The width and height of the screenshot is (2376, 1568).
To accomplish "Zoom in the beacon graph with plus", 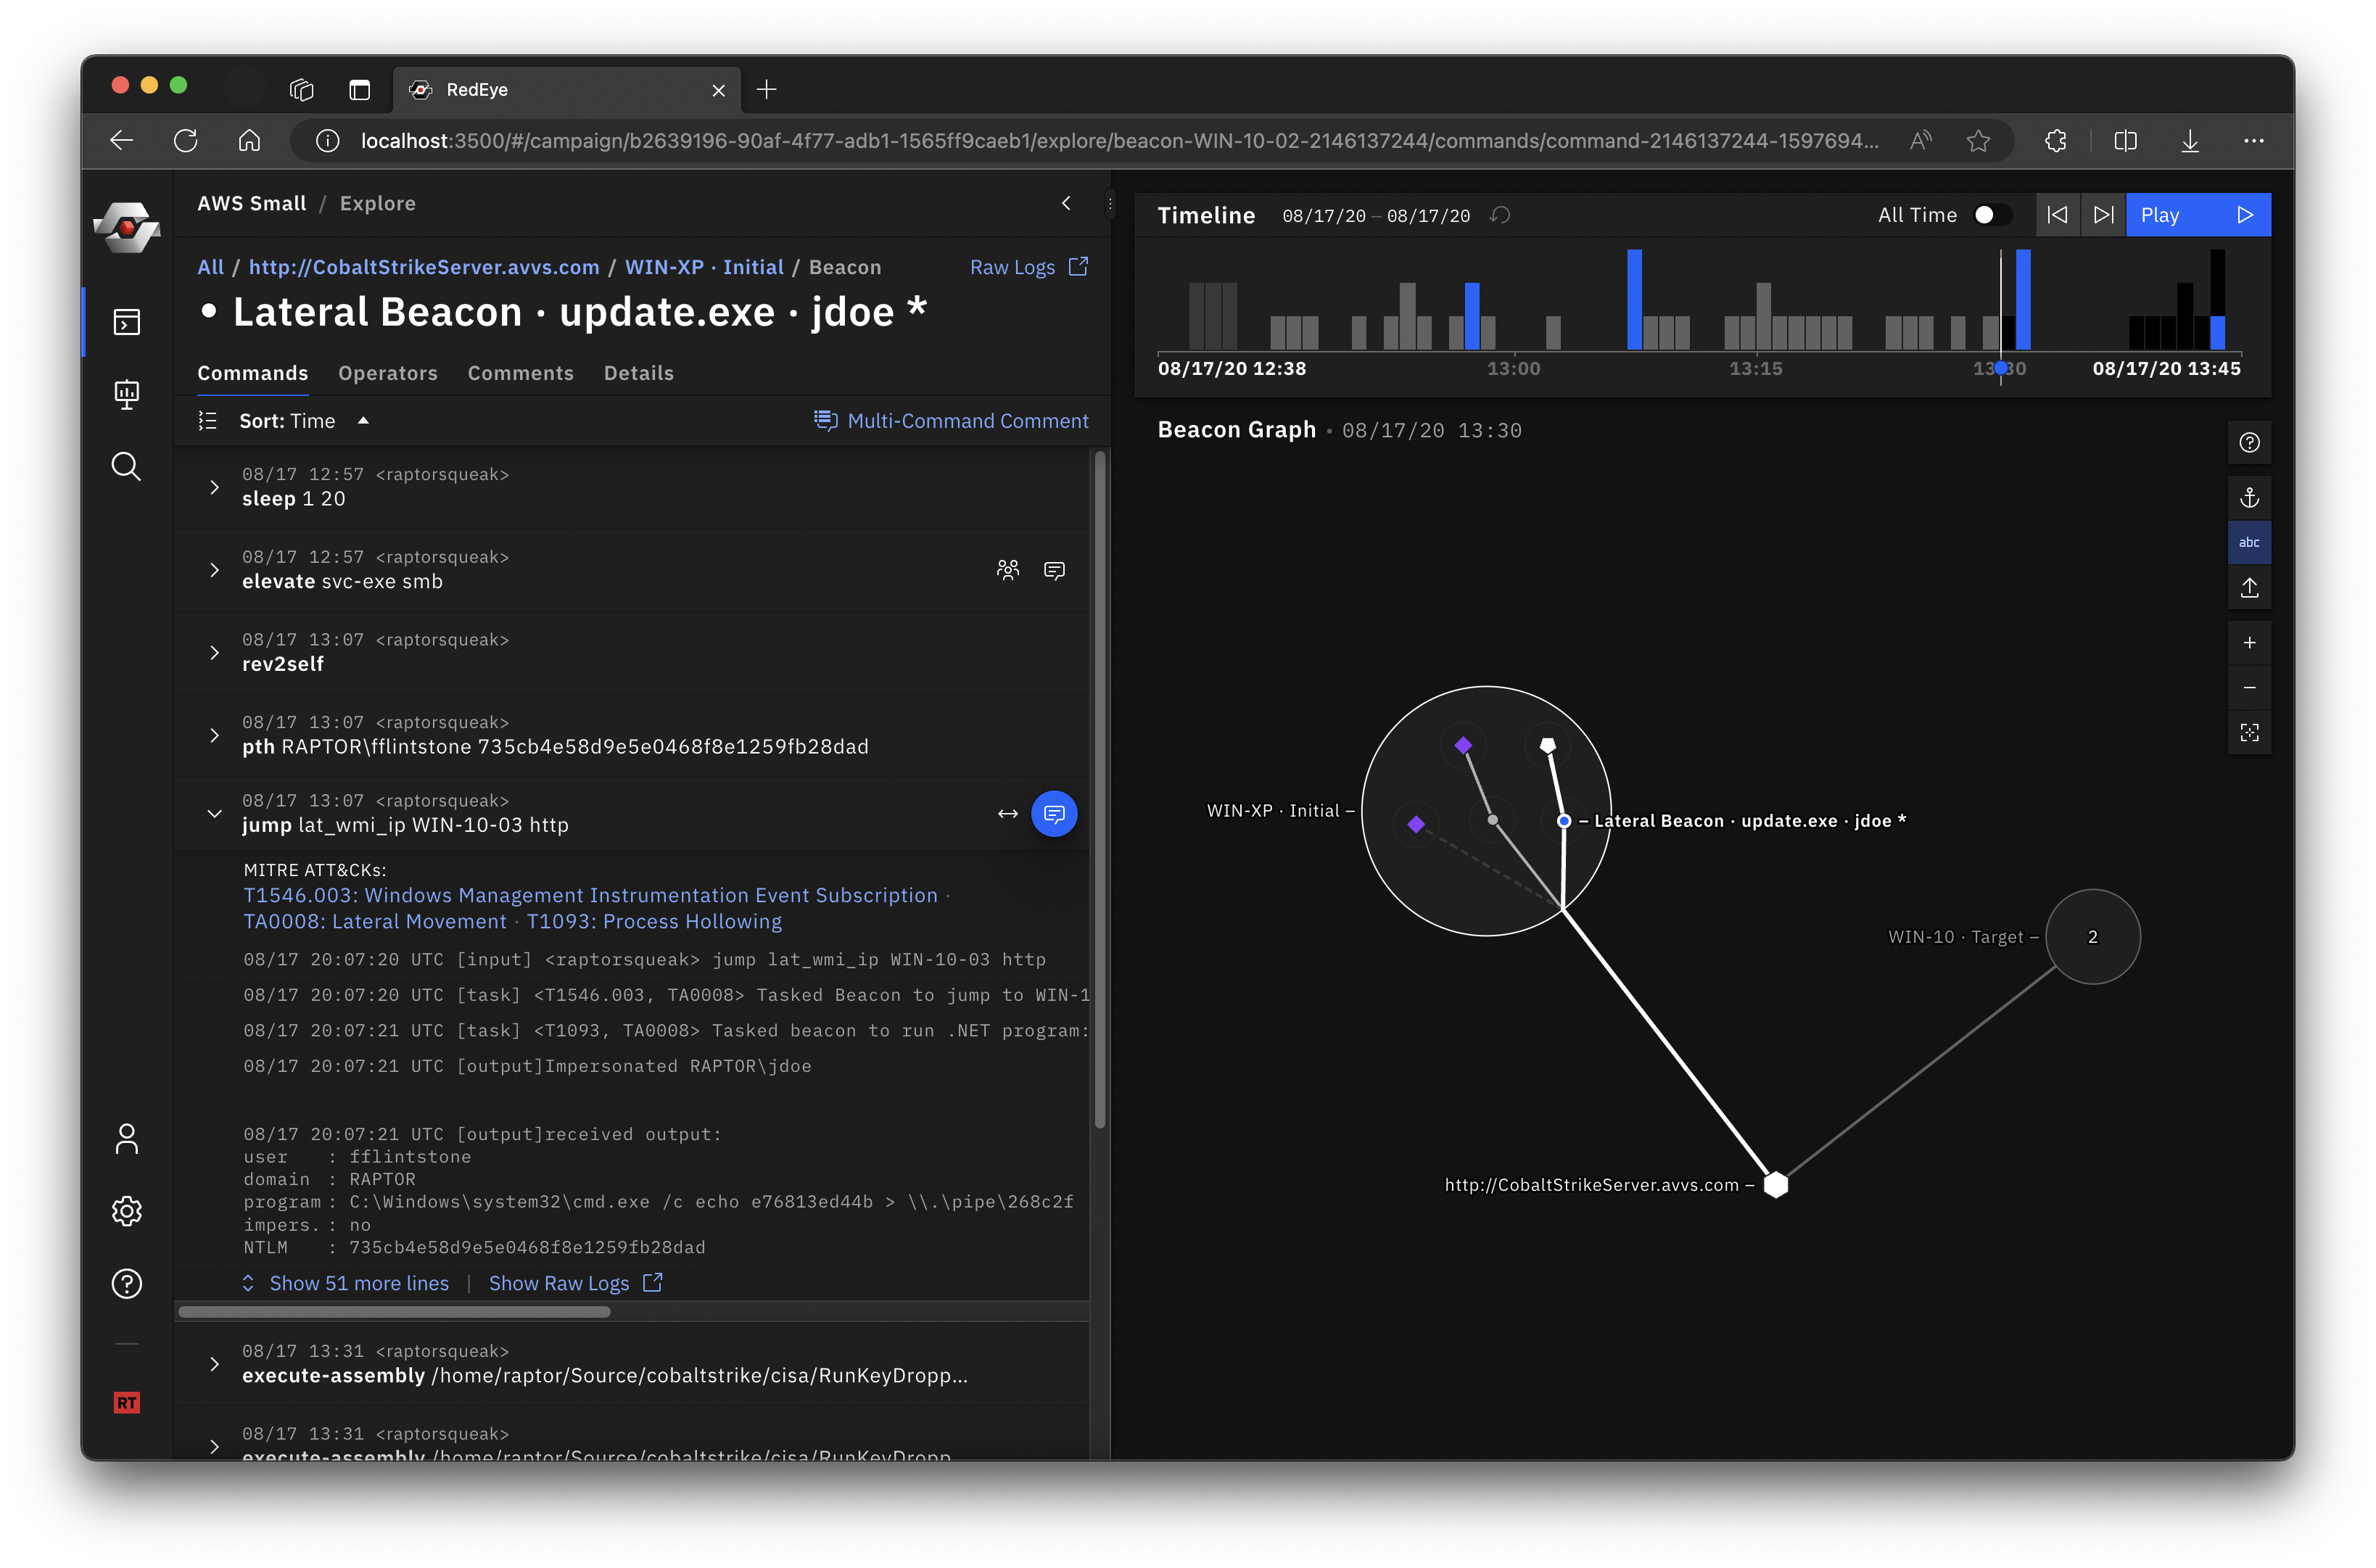I will [x=2249, y=643].
